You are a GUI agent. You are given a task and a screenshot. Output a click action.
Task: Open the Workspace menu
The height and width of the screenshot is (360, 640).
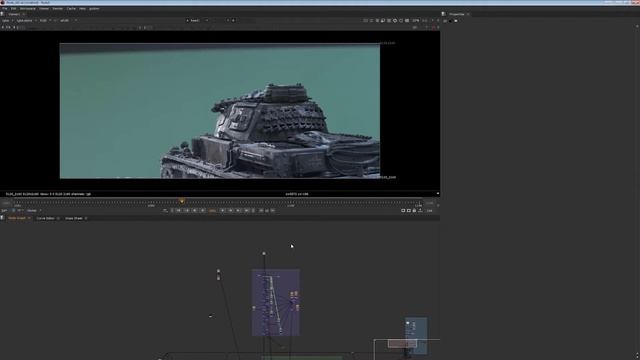coord(28,9)
